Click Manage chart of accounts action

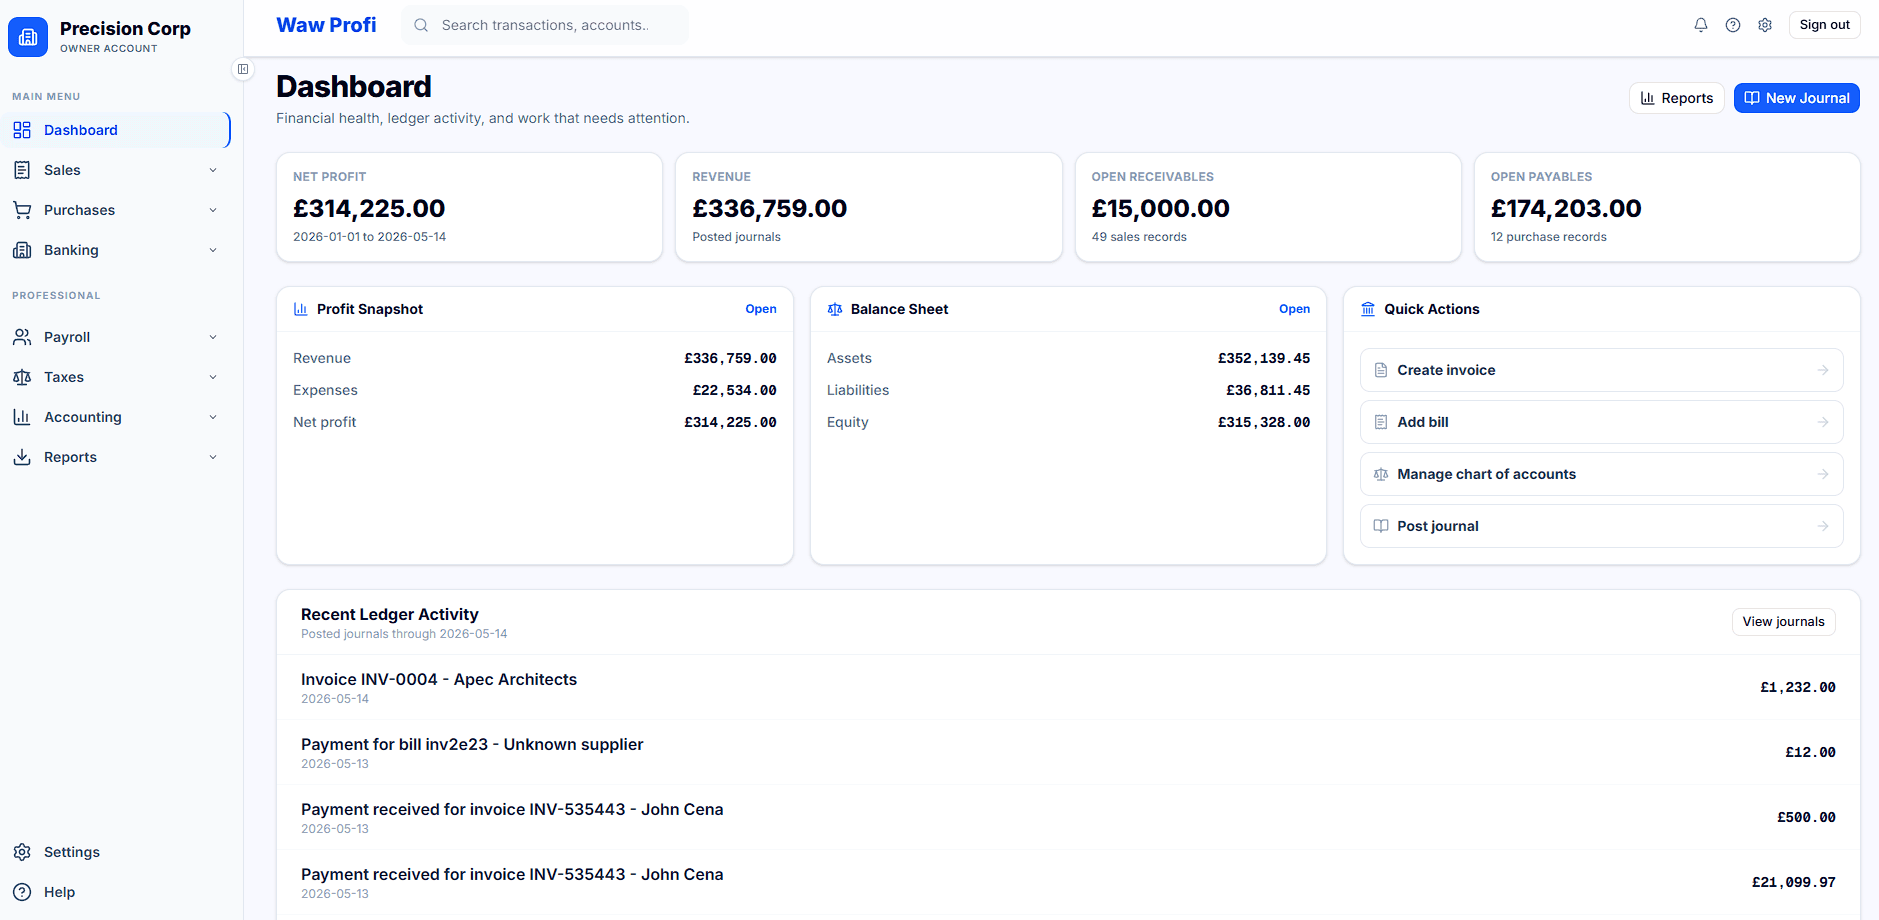[x=1601, y=474]
